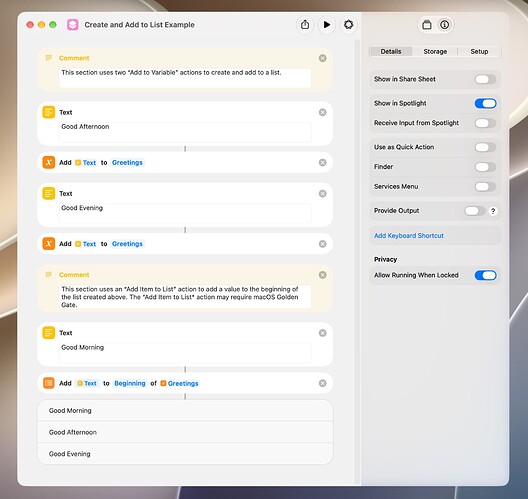The width and height of the screenshot is (528, 499).
Task: Toggle the Finder switch
Action: [485, 167]
